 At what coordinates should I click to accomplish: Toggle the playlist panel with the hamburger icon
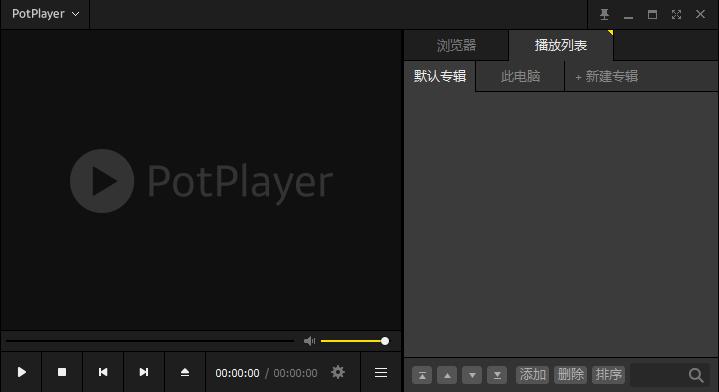(x=381, y=372)
